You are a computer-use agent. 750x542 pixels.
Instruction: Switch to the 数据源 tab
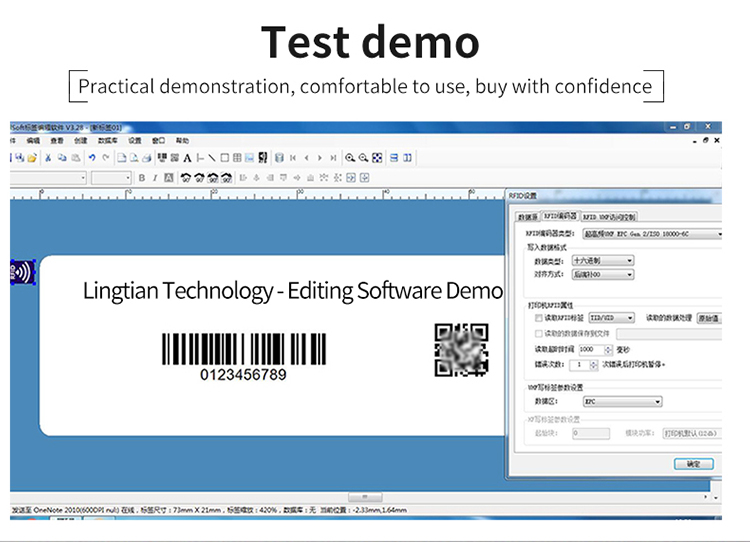click(527, 216)
